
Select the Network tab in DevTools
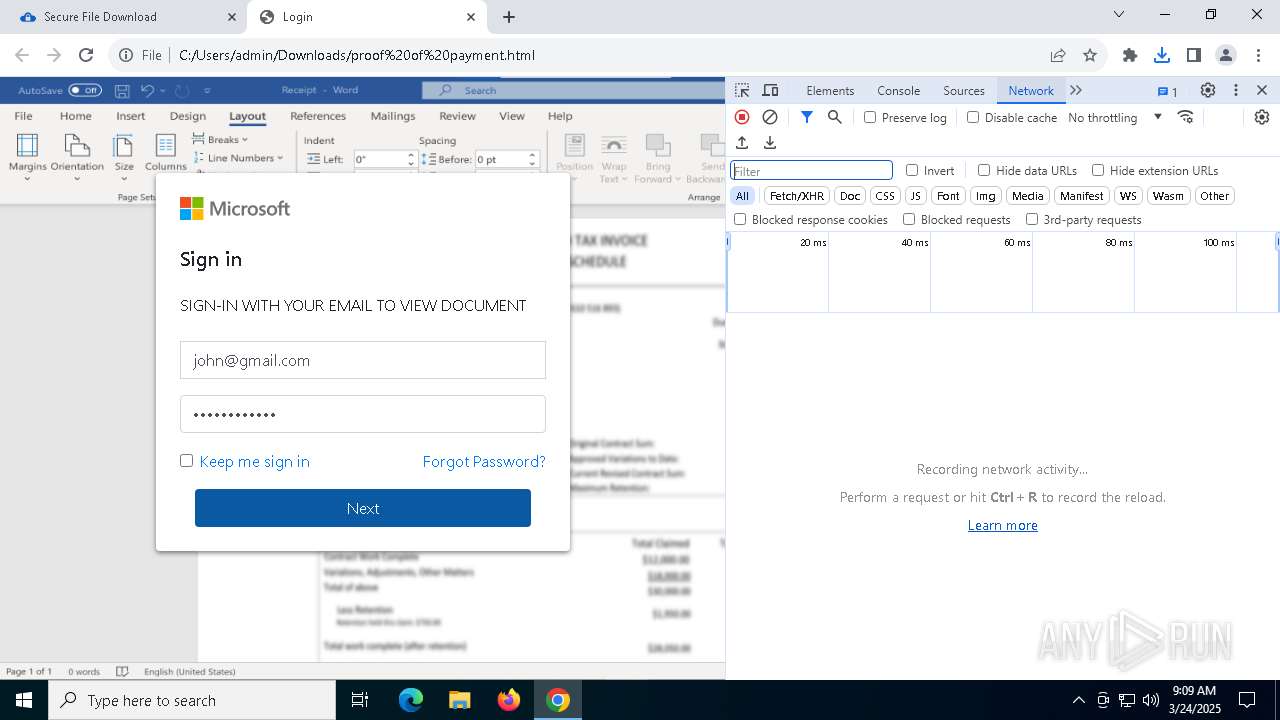[1031, 90]
